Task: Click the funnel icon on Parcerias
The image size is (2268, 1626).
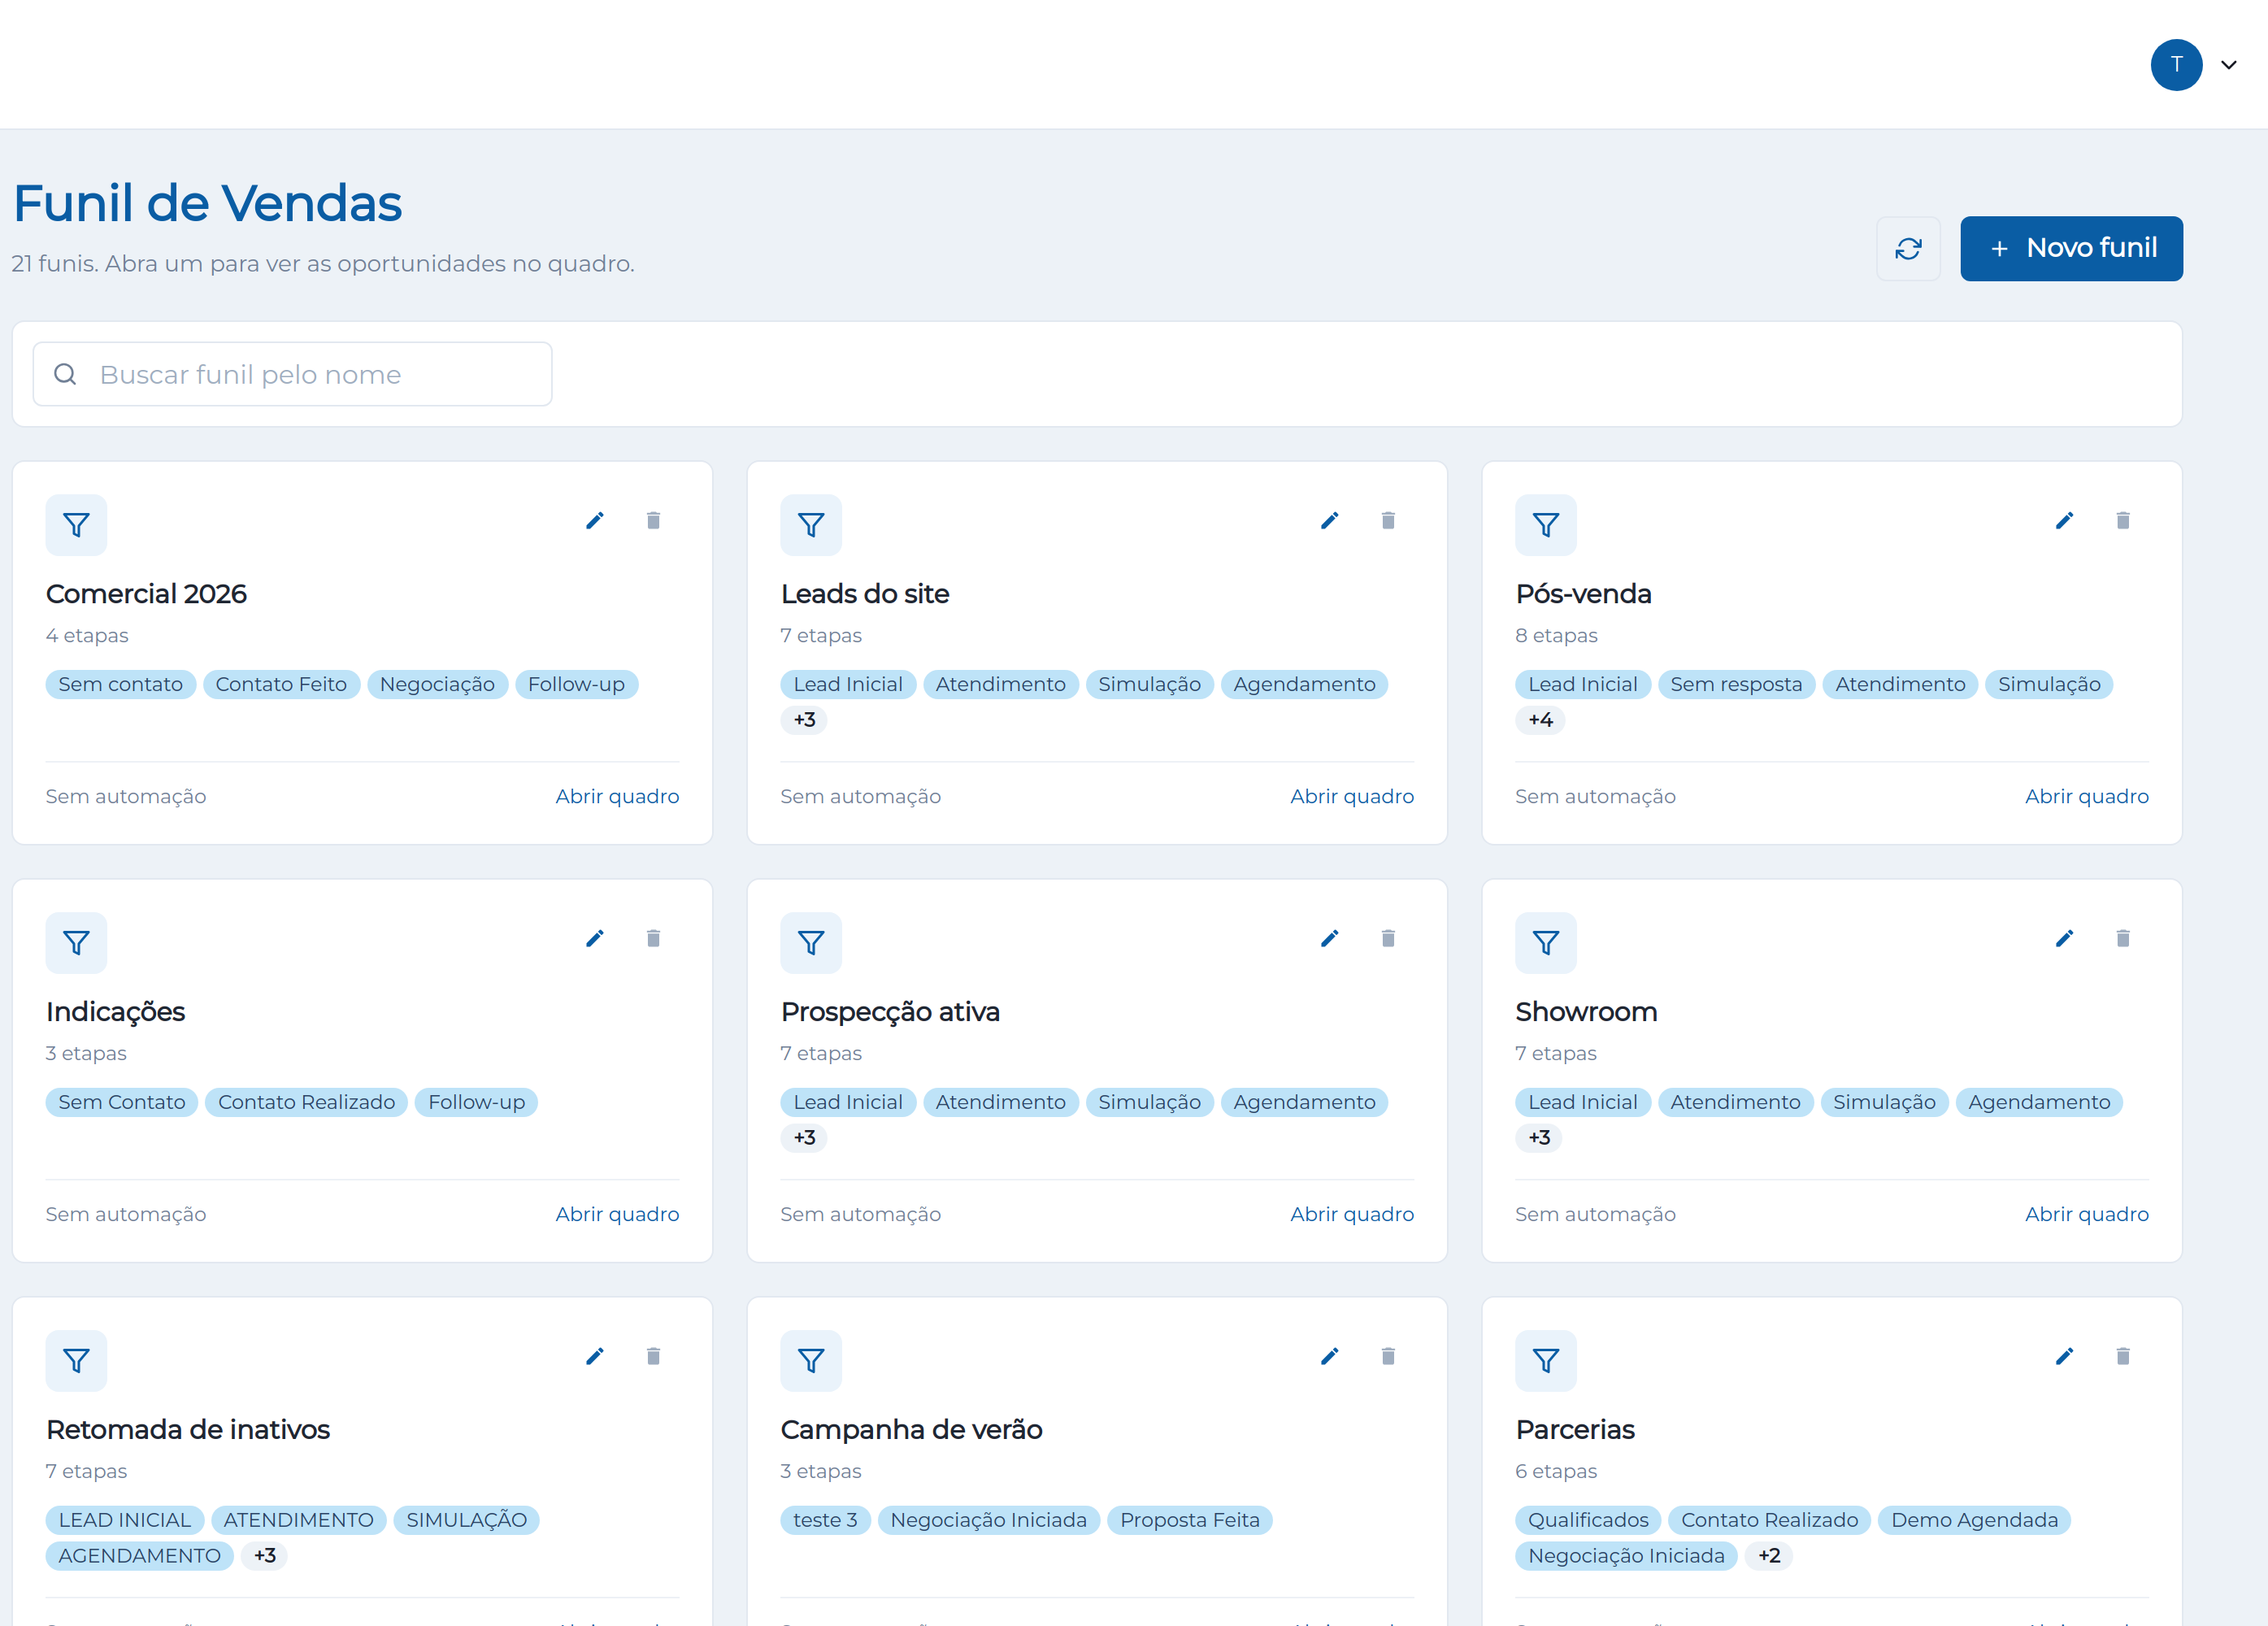Action: coord(1546,1361)
